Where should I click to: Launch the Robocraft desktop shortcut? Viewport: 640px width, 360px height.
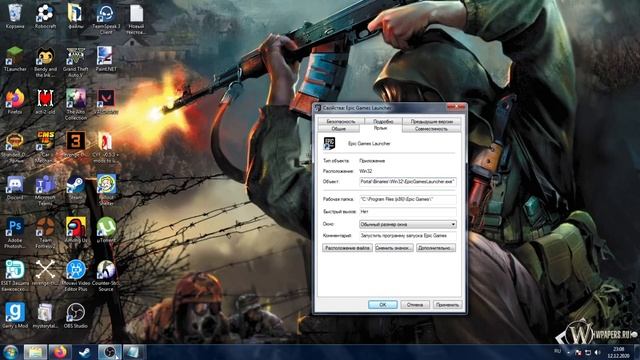pyautogui.click(x=45, y=16)
